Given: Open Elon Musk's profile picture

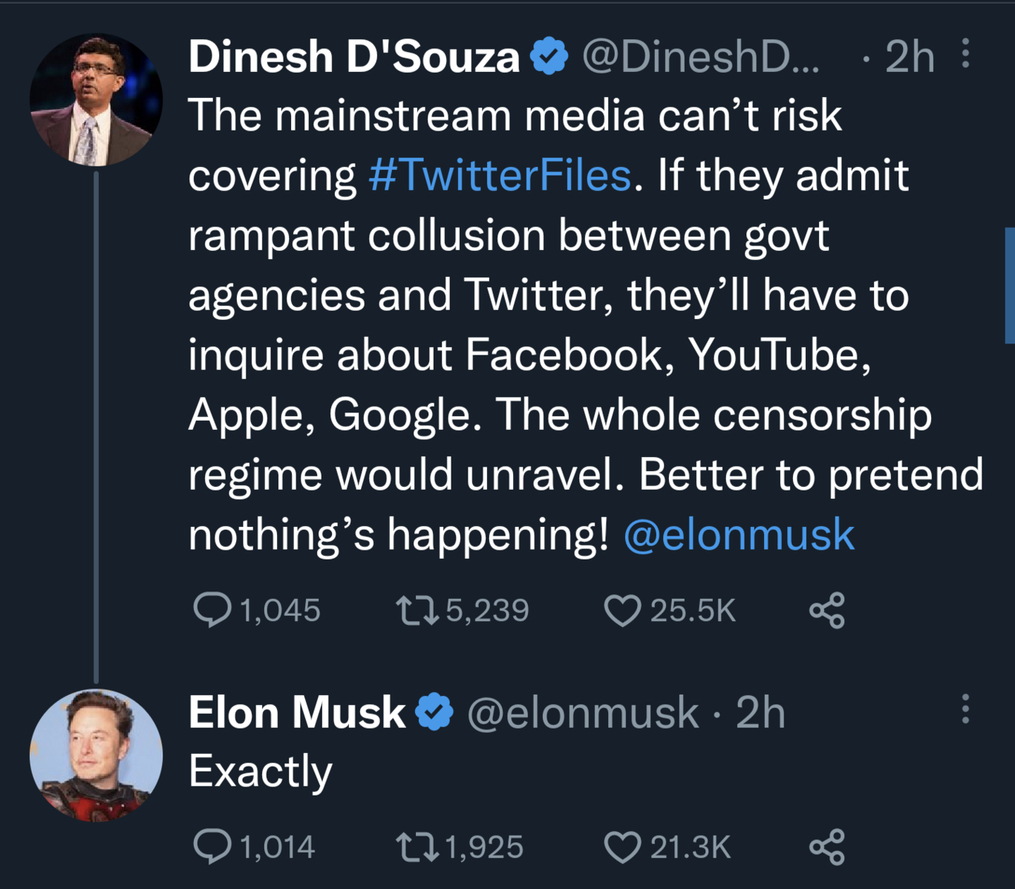Looking at the screenshot, I should 96,754.
